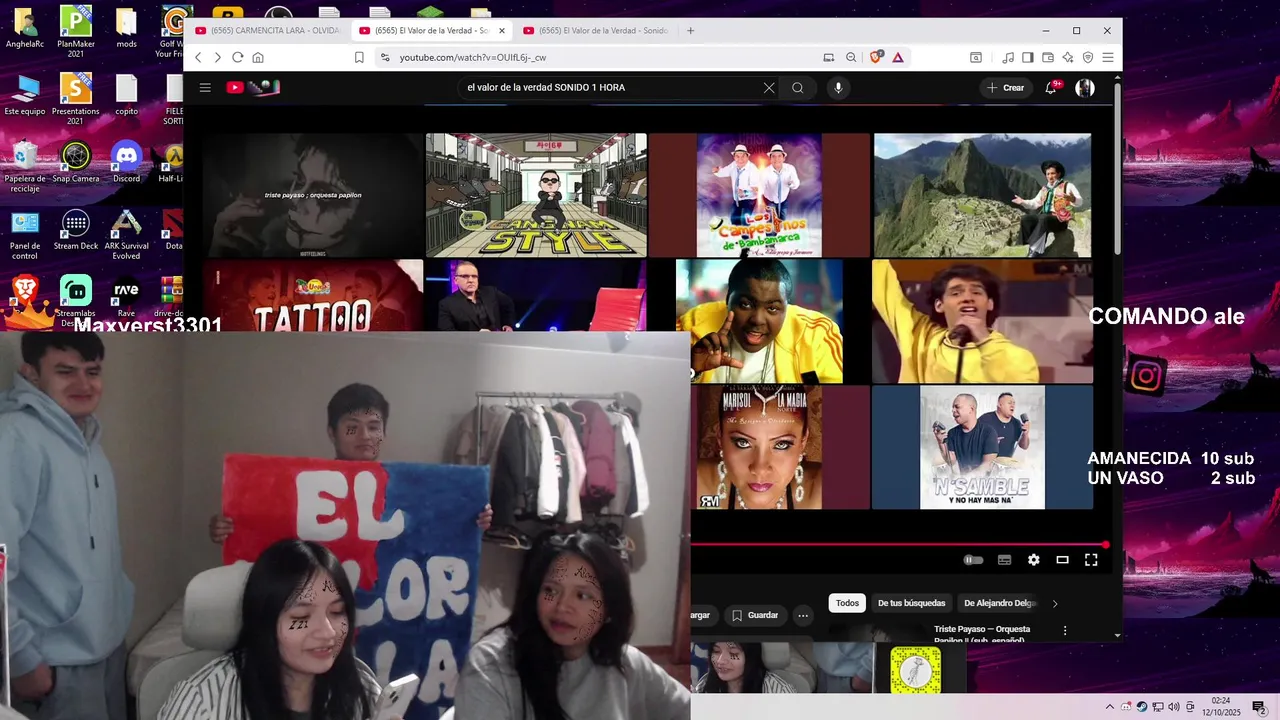Toggle the autoplay switch in player

(x=973, y=560)
